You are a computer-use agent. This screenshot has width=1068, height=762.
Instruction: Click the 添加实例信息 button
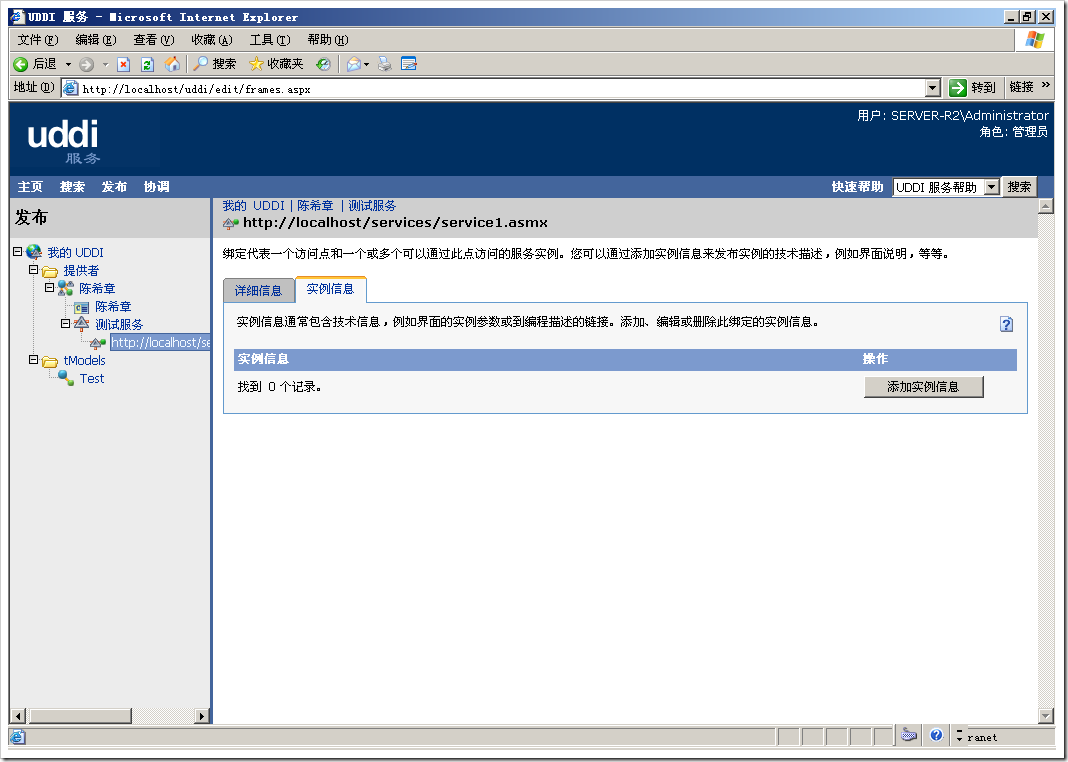923,387
